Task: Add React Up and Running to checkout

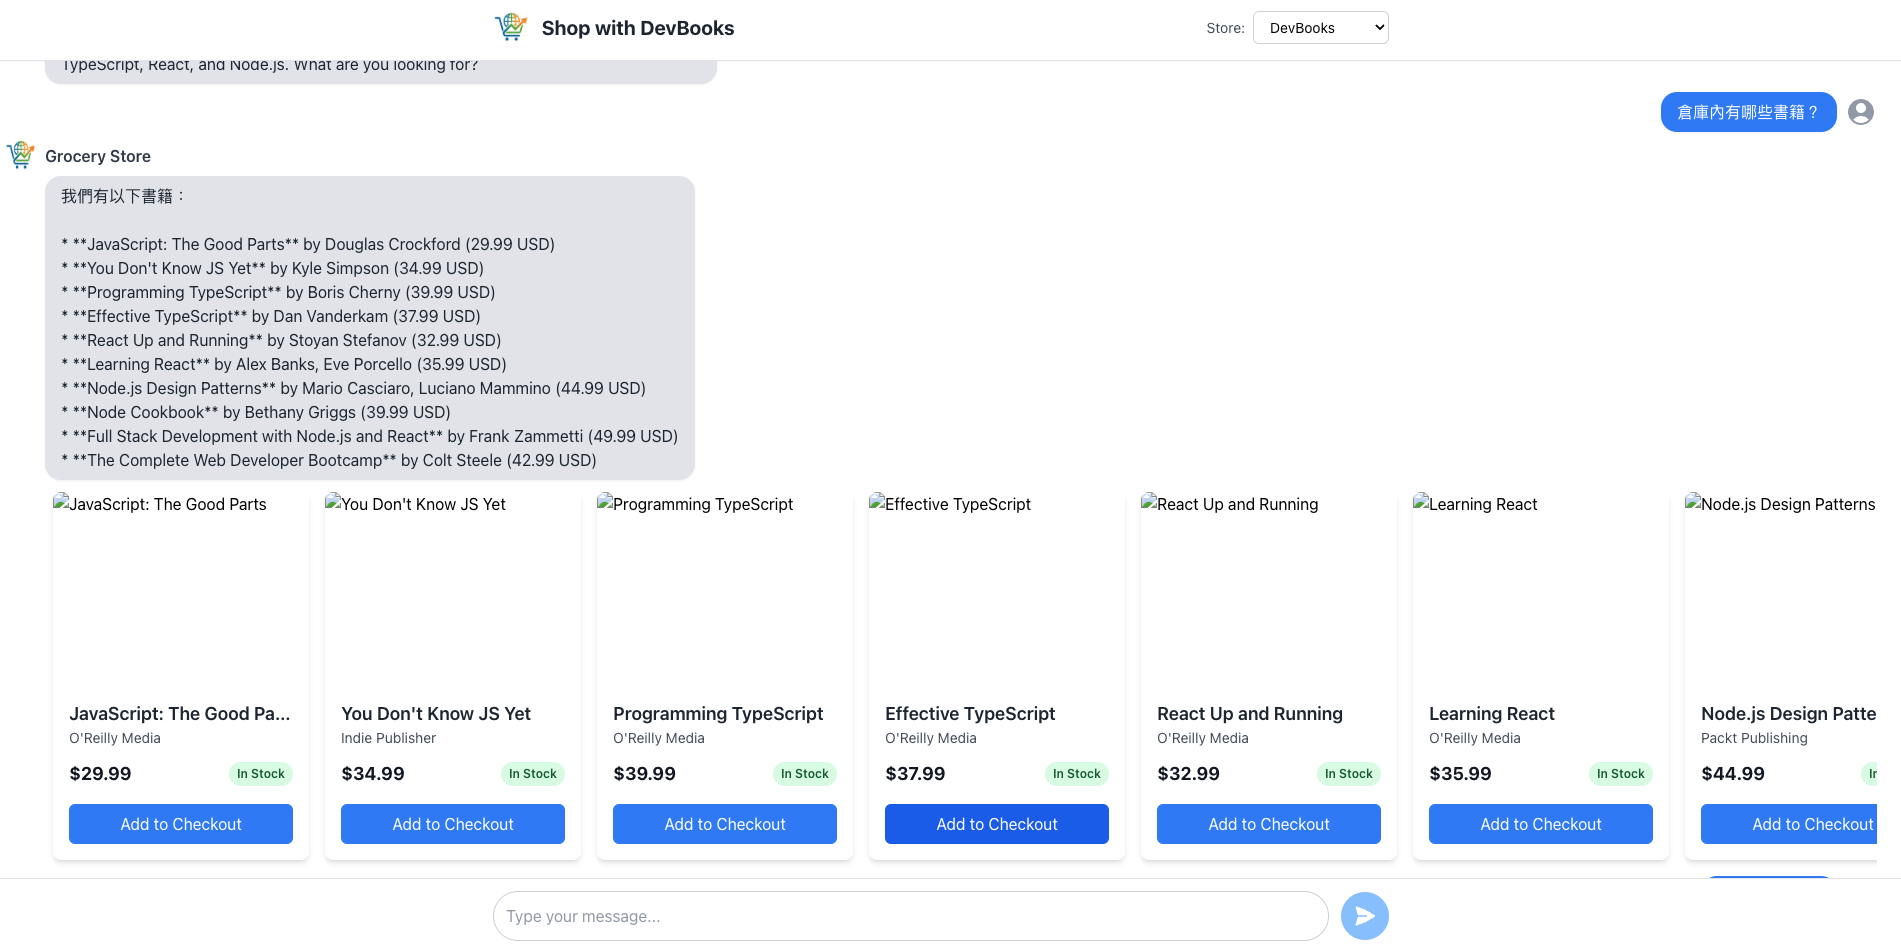Action: 1269,824
